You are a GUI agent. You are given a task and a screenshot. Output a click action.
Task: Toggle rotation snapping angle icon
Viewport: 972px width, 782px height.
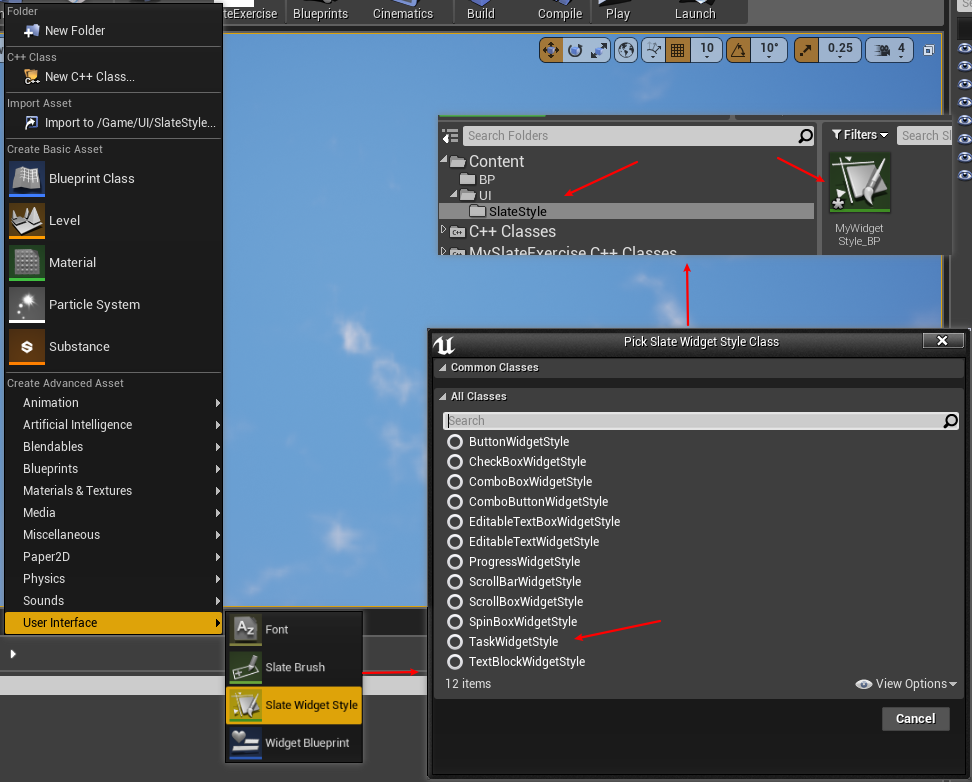tap(738, 50)
